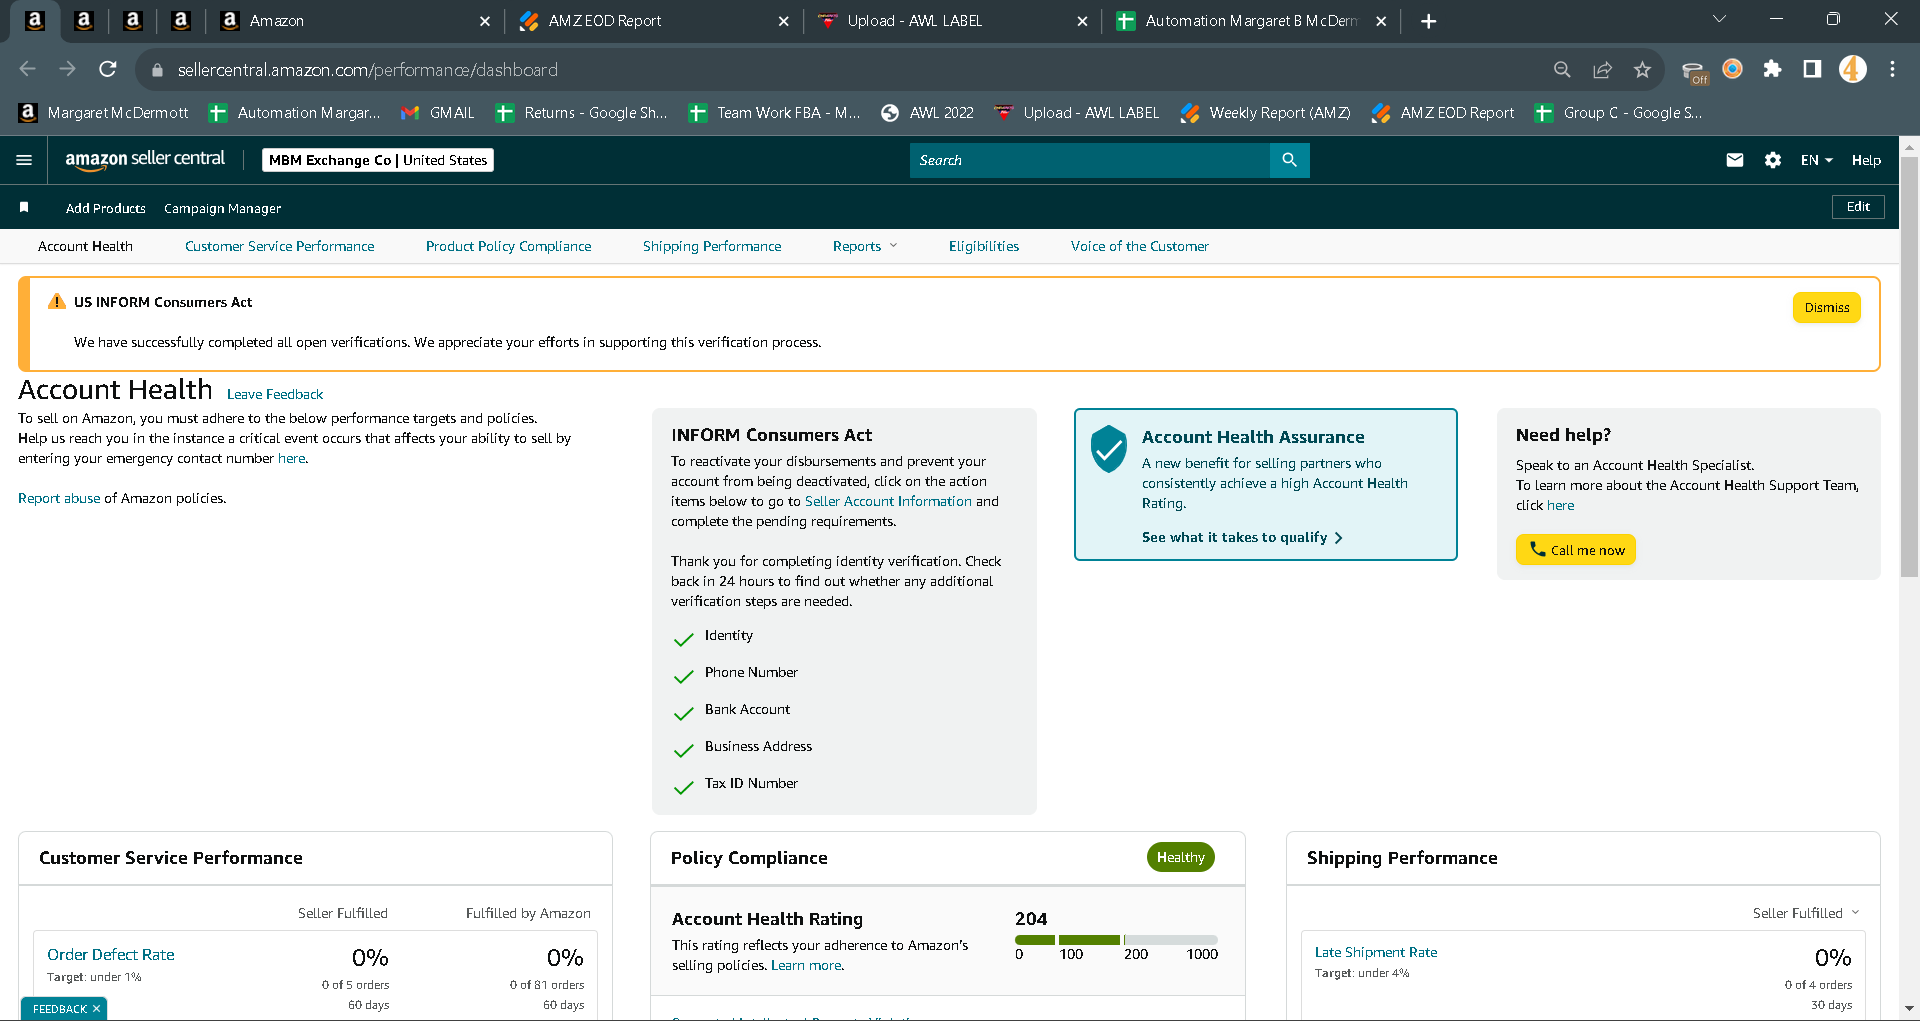Switch to Product Policy Compliance tab

pos(508,246)
